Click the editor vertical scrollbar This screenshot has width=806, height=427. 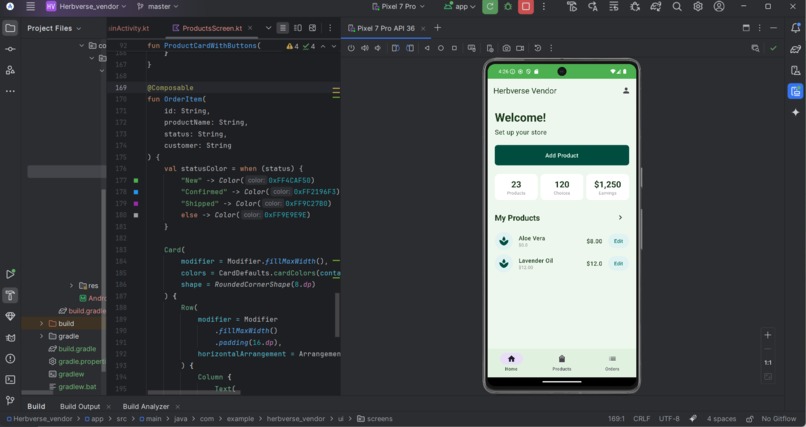pos(337,315)
